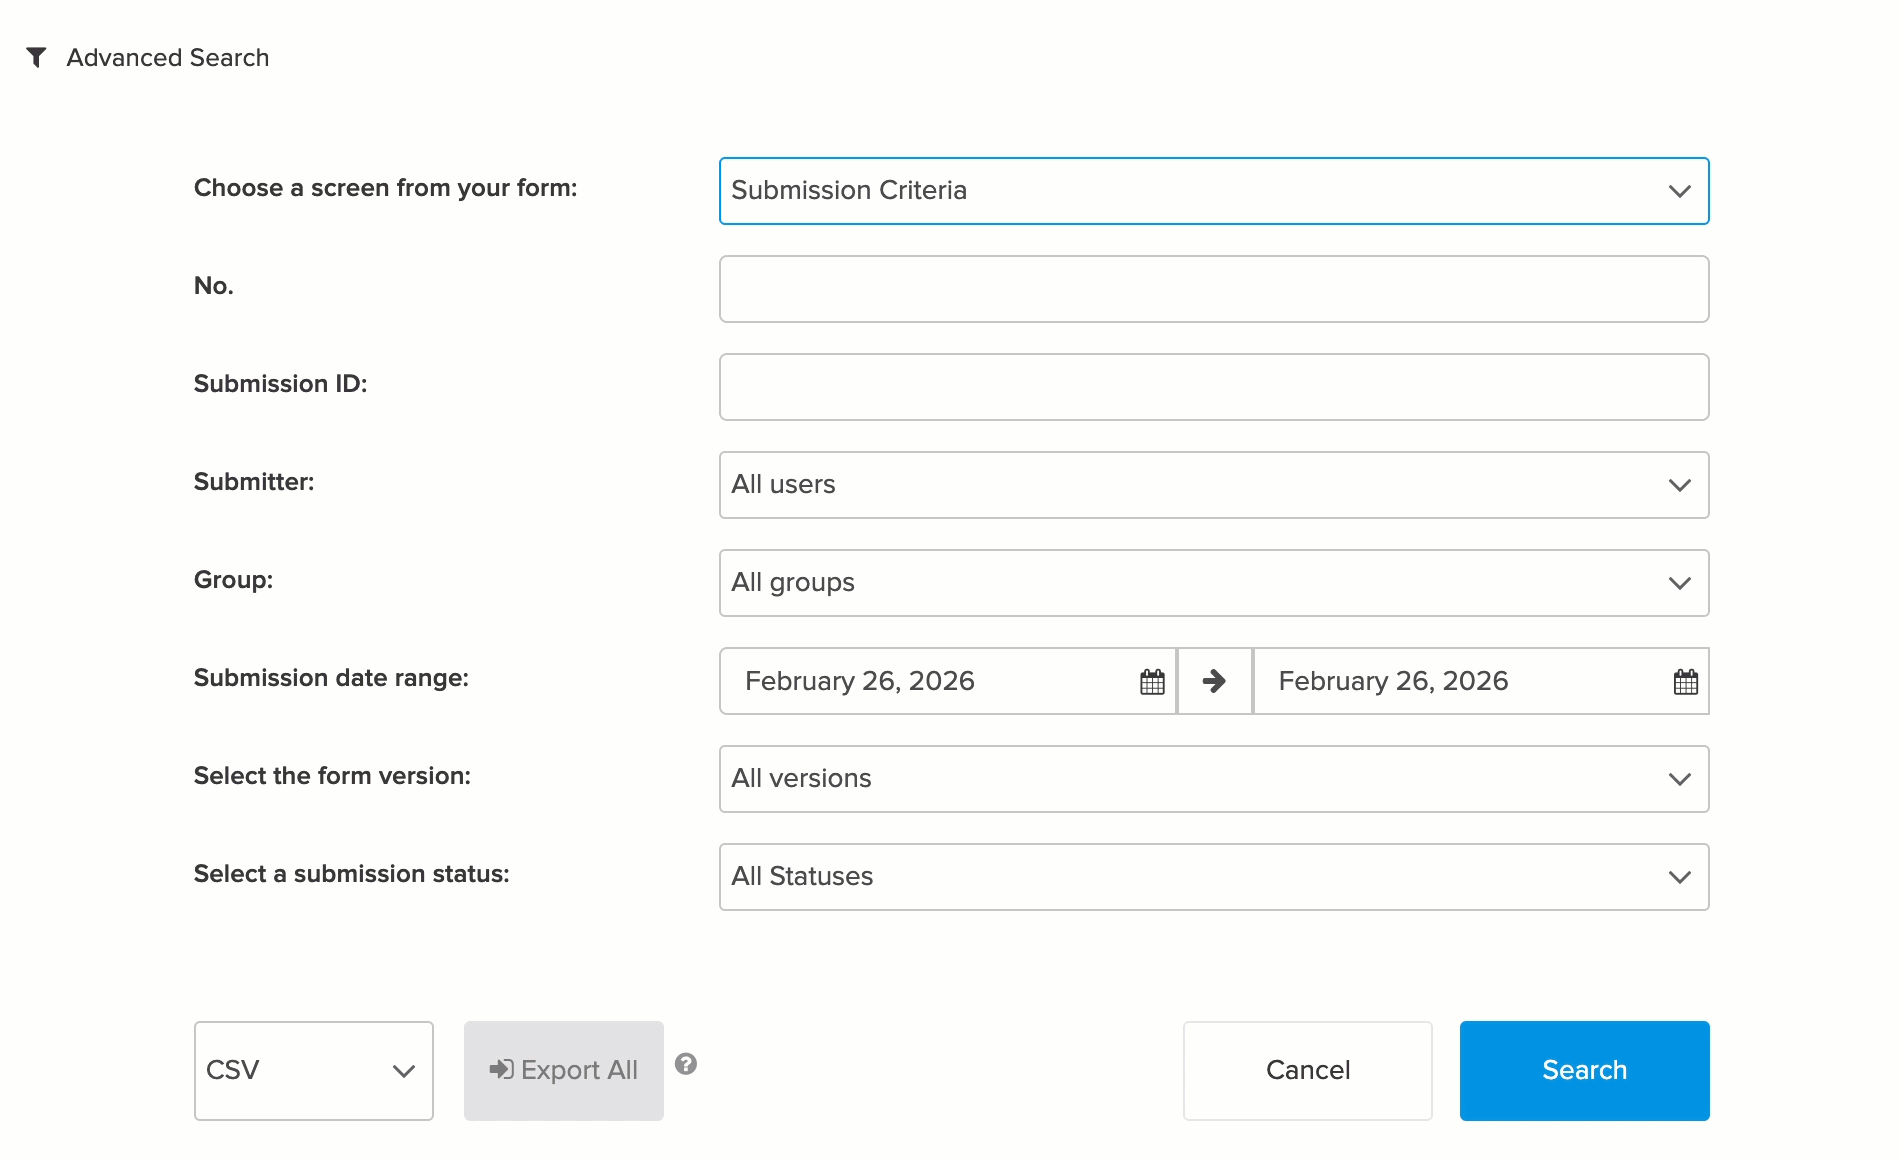Click the arrow icon between the two dates
The image size is (1900, 1160).
click(1213, 681)
